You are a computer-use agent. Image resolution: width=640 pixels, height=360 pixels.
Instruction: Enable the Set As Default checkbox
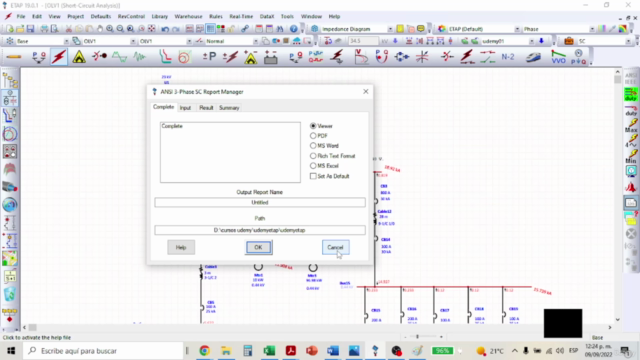pyautogui.click(x=313, y=176)
